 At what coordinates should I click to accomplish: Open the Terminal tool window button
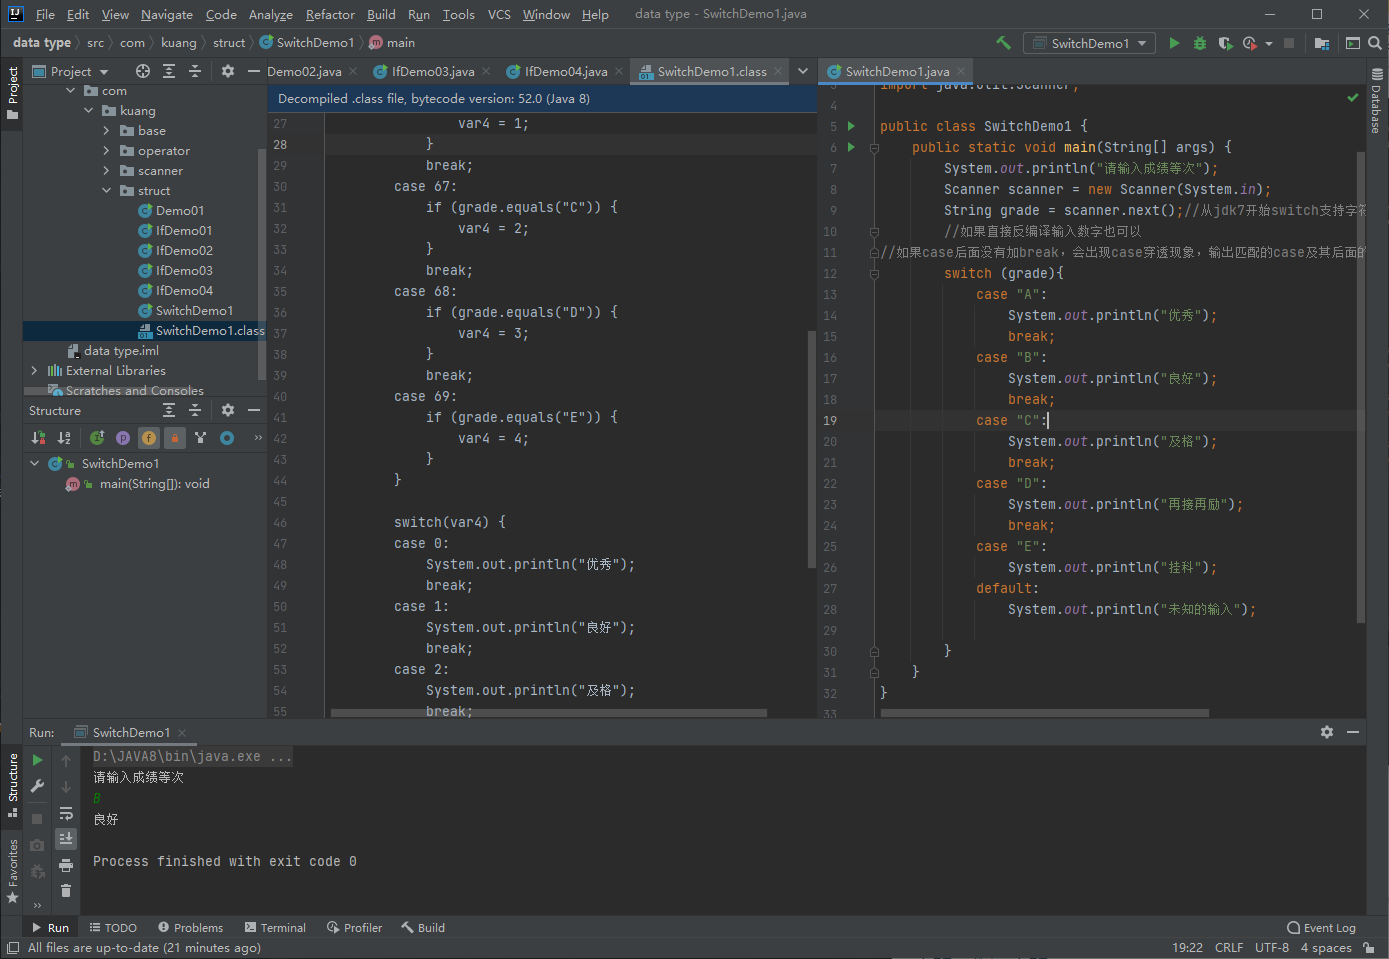[275, 928]
